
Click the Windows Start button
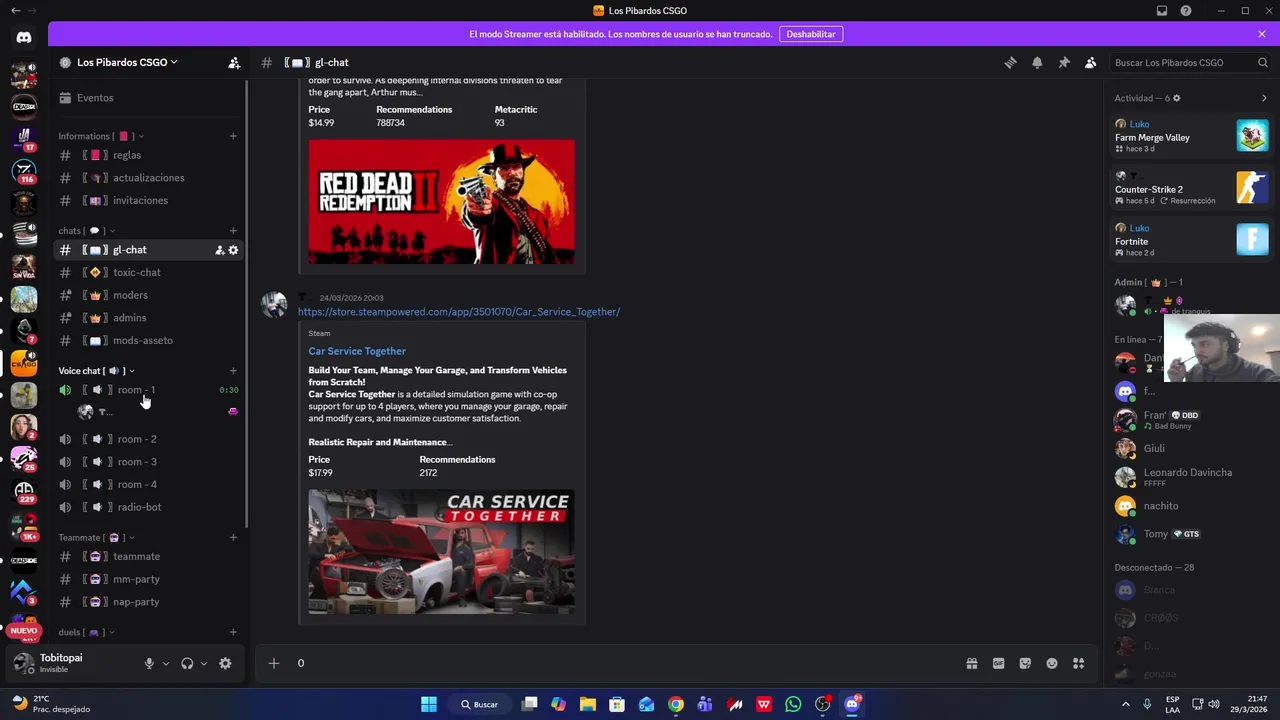coord(428,704)
